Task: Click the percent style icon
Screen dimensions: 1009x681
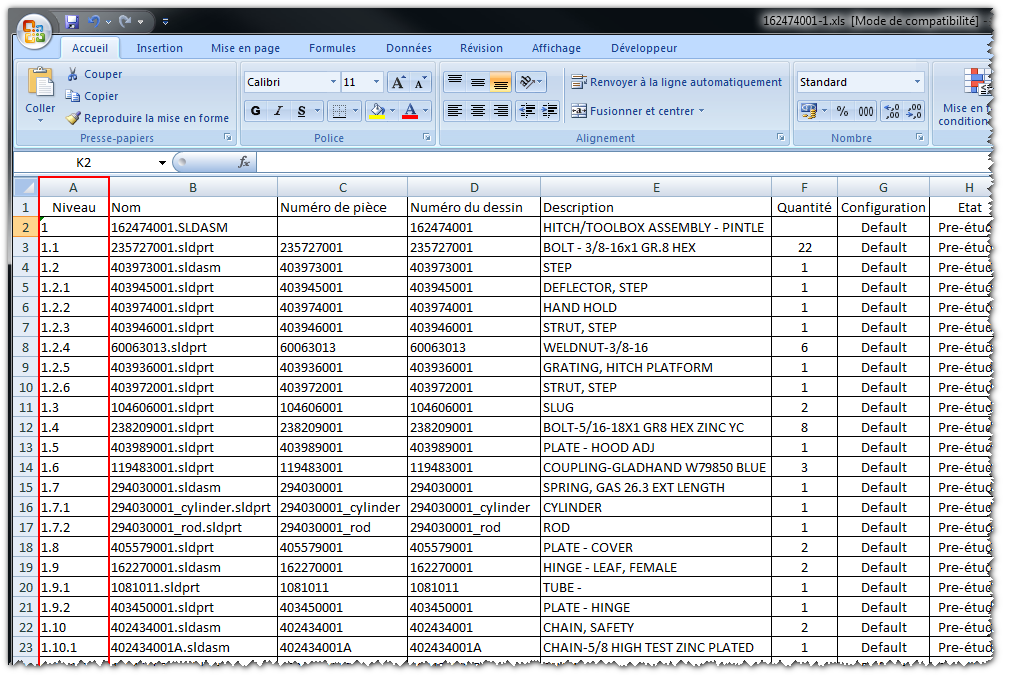Action: click(842, 111)
